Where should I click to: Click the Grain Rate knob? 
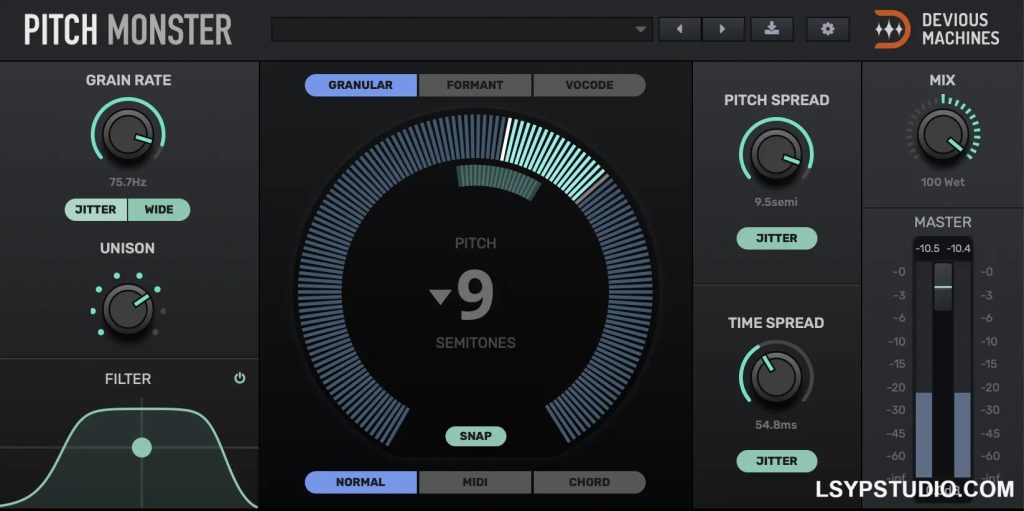coord(128,134)
